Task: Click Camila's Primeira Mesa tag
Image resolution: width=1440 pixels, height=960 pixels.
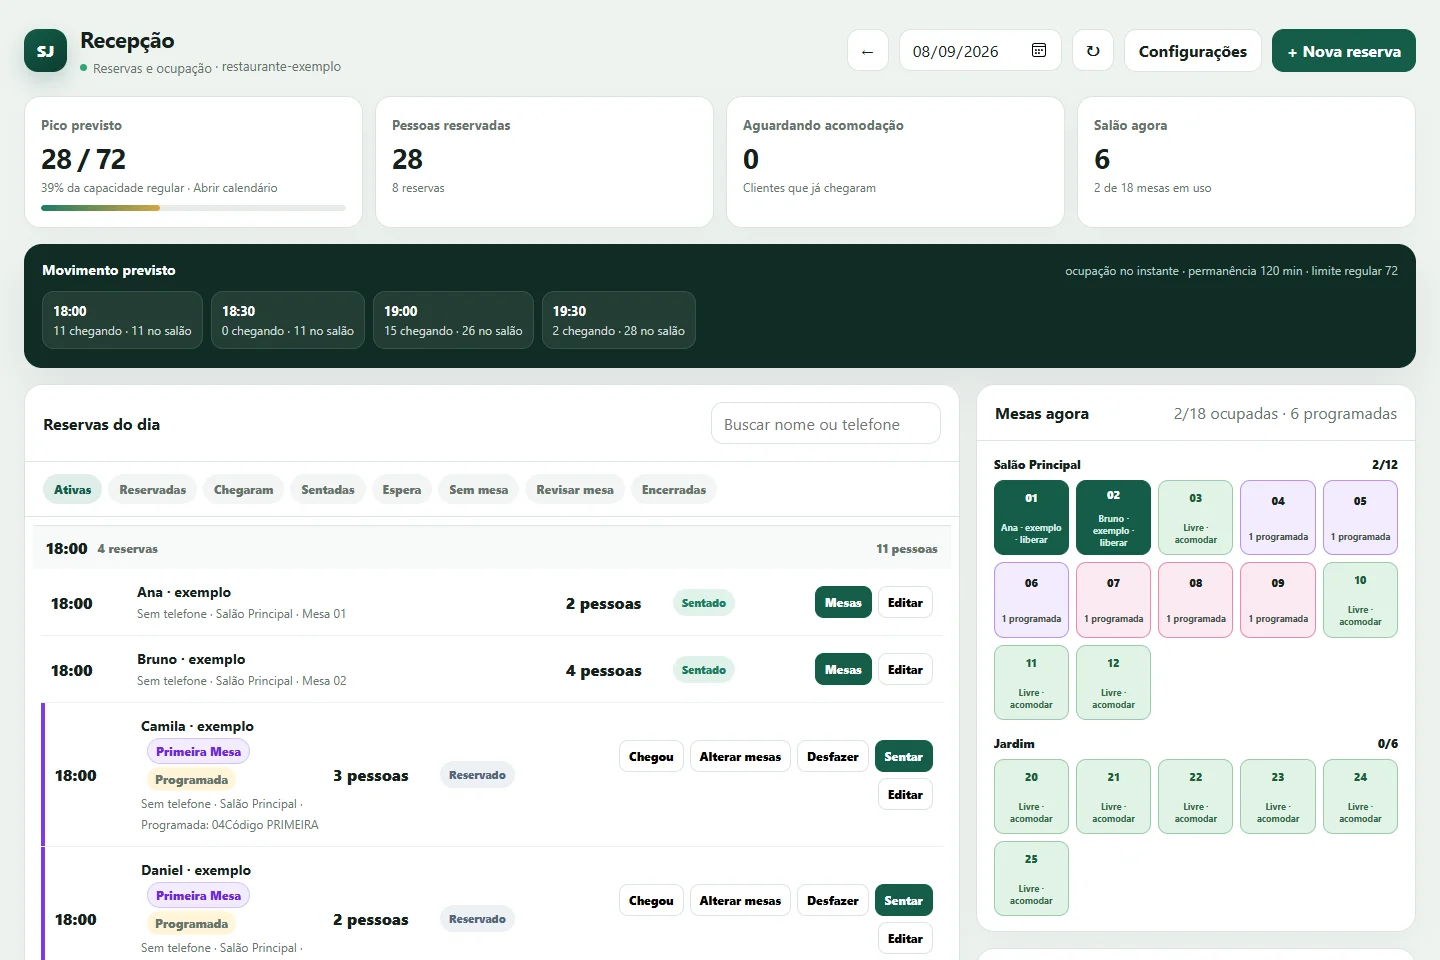Action: click(x=198, y=752)
